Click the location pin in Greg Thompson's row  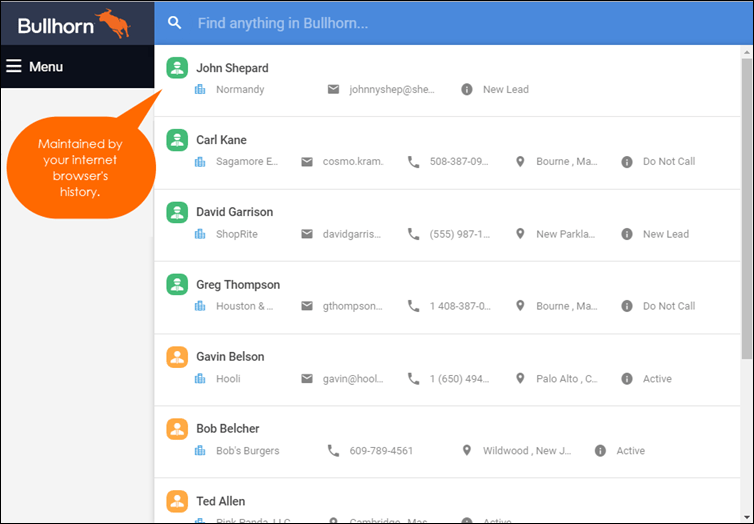[520, 306]
